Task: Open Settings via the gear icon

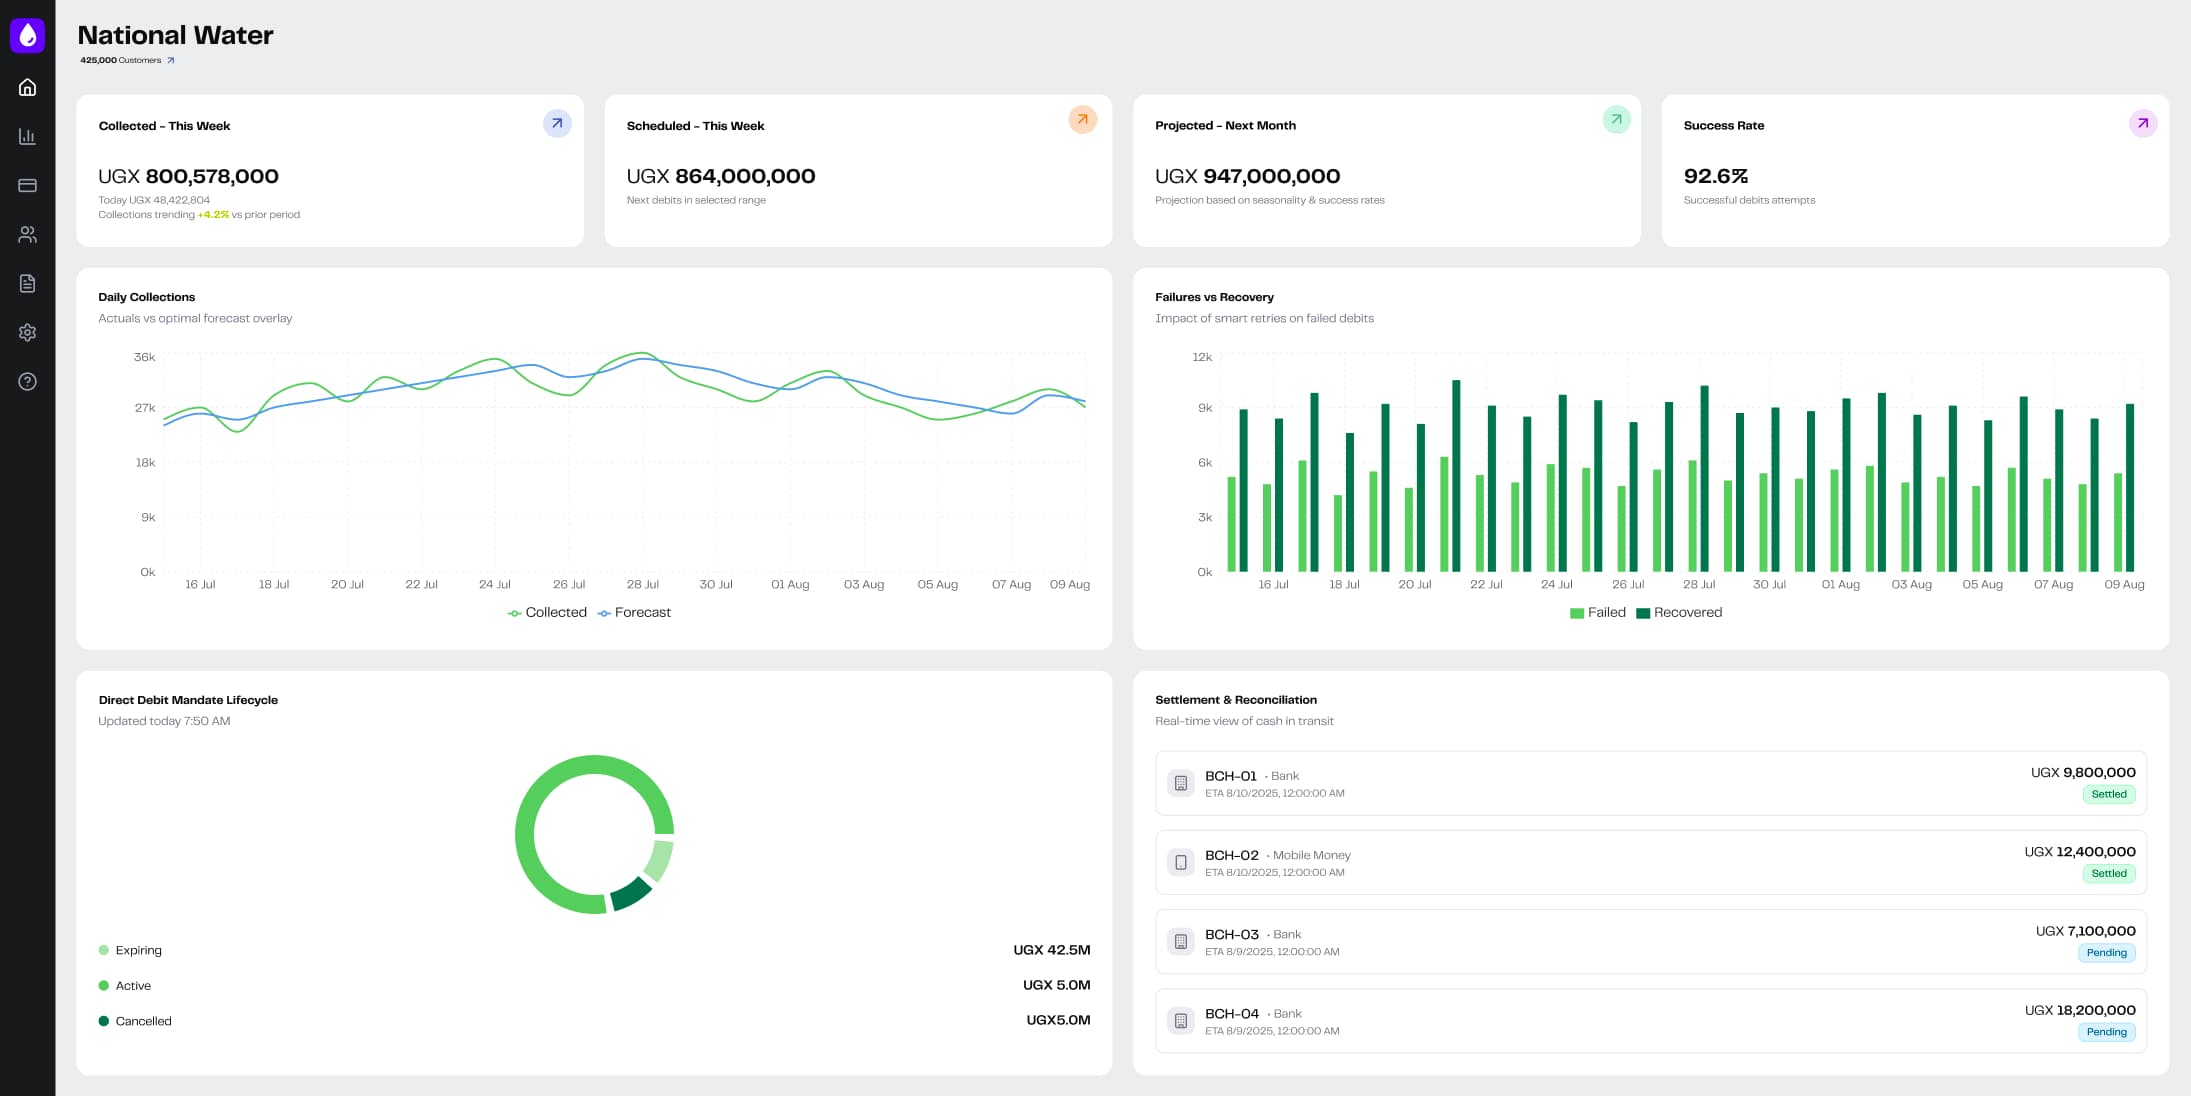Action: 27,332
